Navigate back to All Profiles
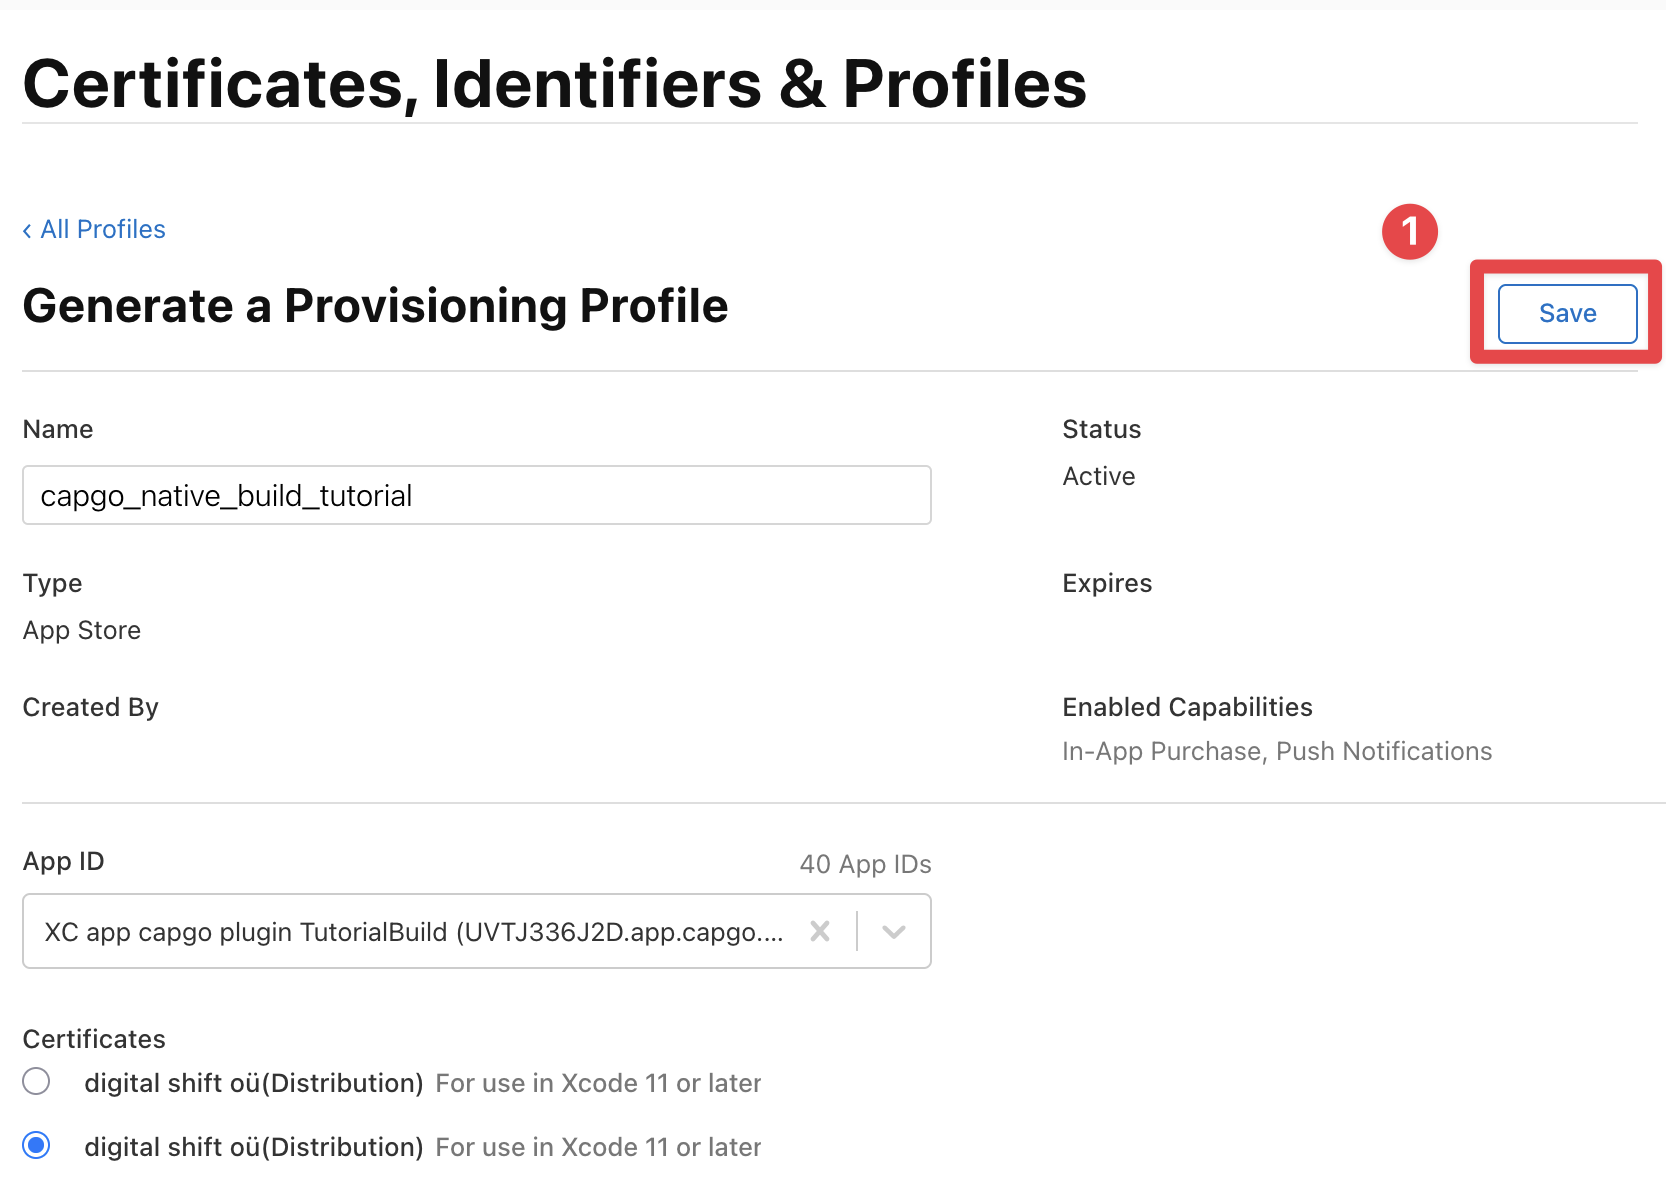 click(101, 229)
